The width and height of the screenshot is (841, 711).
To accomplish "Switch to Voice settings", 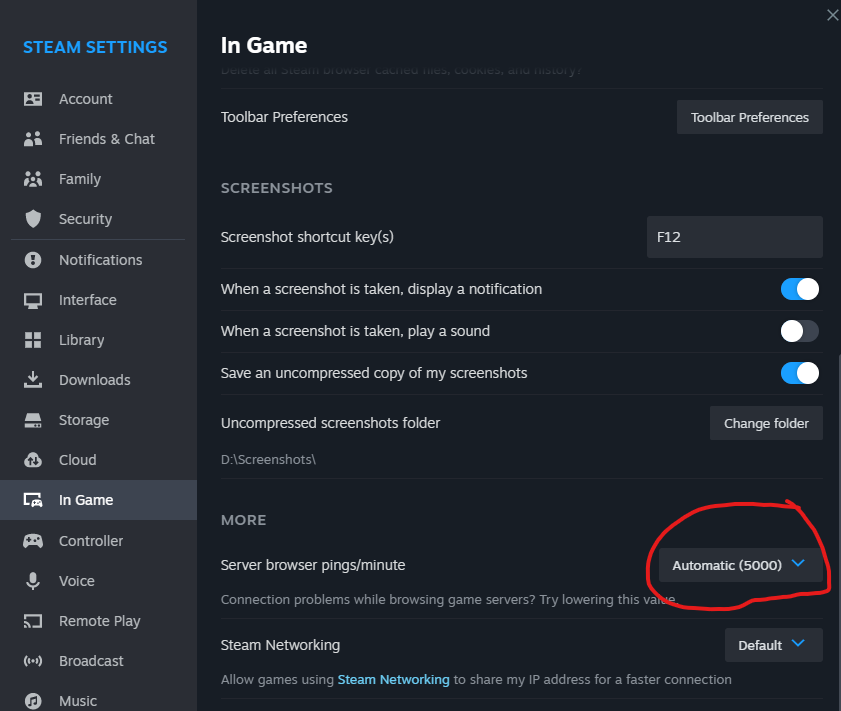I will 99,581.
